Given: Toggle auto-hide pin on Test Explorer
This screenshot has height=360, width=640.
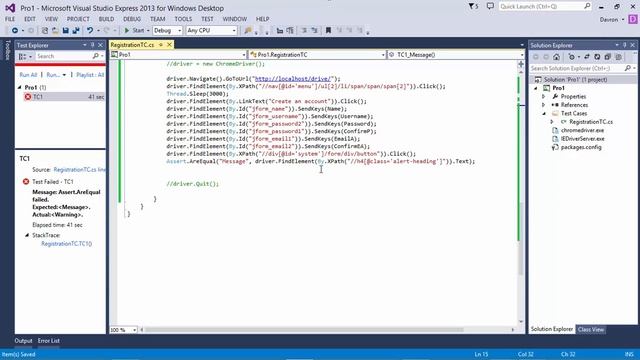Looking at the screenshot, I should click(92, 45).
